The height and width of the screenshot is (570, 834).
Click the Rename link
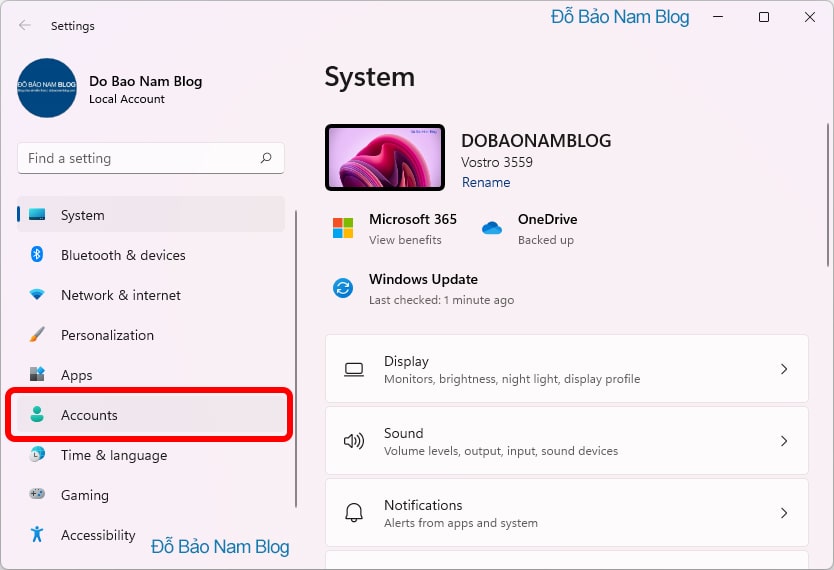click(486, 182)
